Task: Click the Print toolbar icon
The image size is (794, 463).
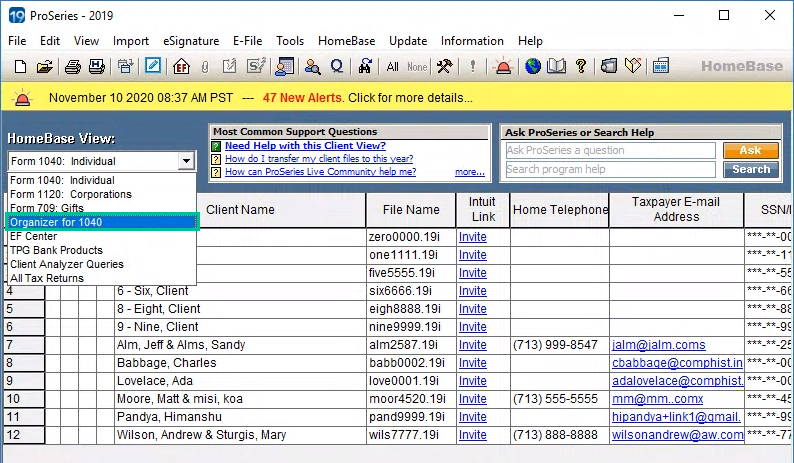Action: tap(72, 66)
